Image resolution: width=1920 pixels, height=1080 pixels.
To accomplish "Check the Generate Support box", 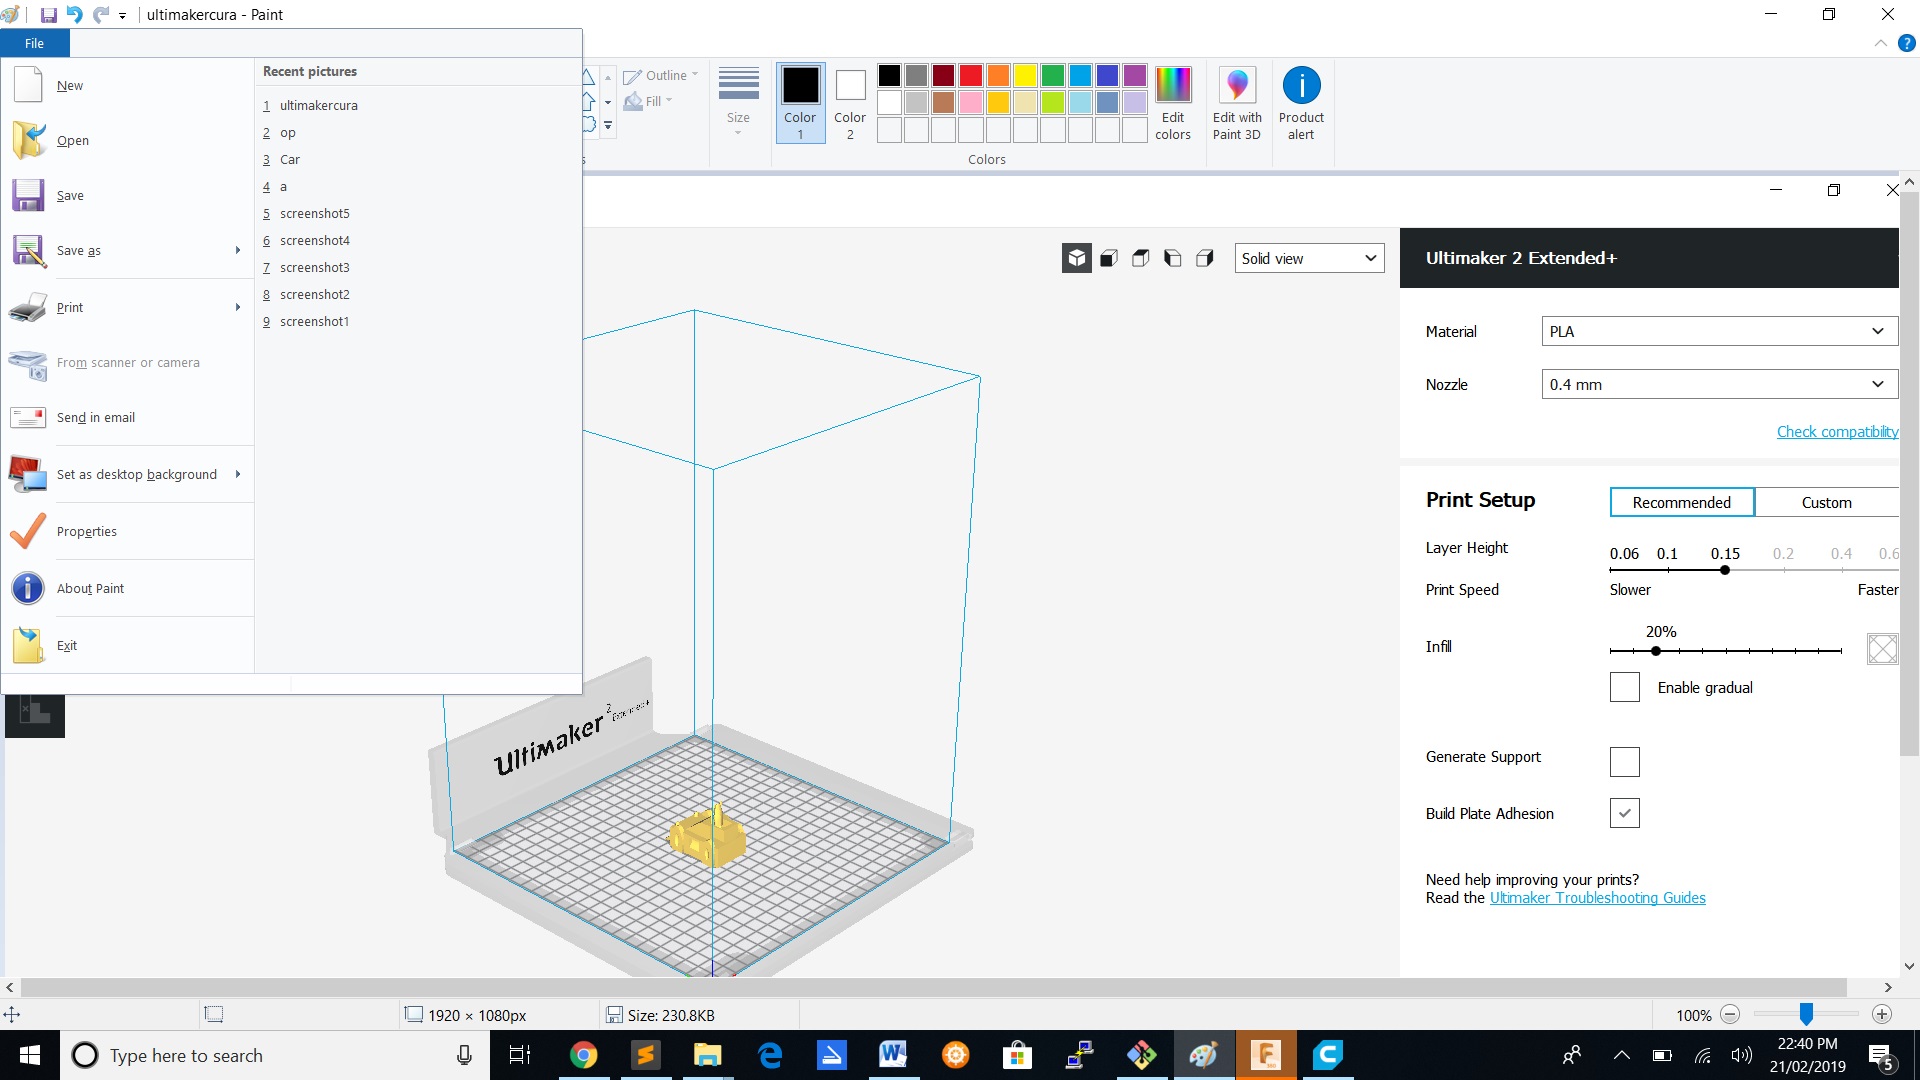I will point(1624,762).
